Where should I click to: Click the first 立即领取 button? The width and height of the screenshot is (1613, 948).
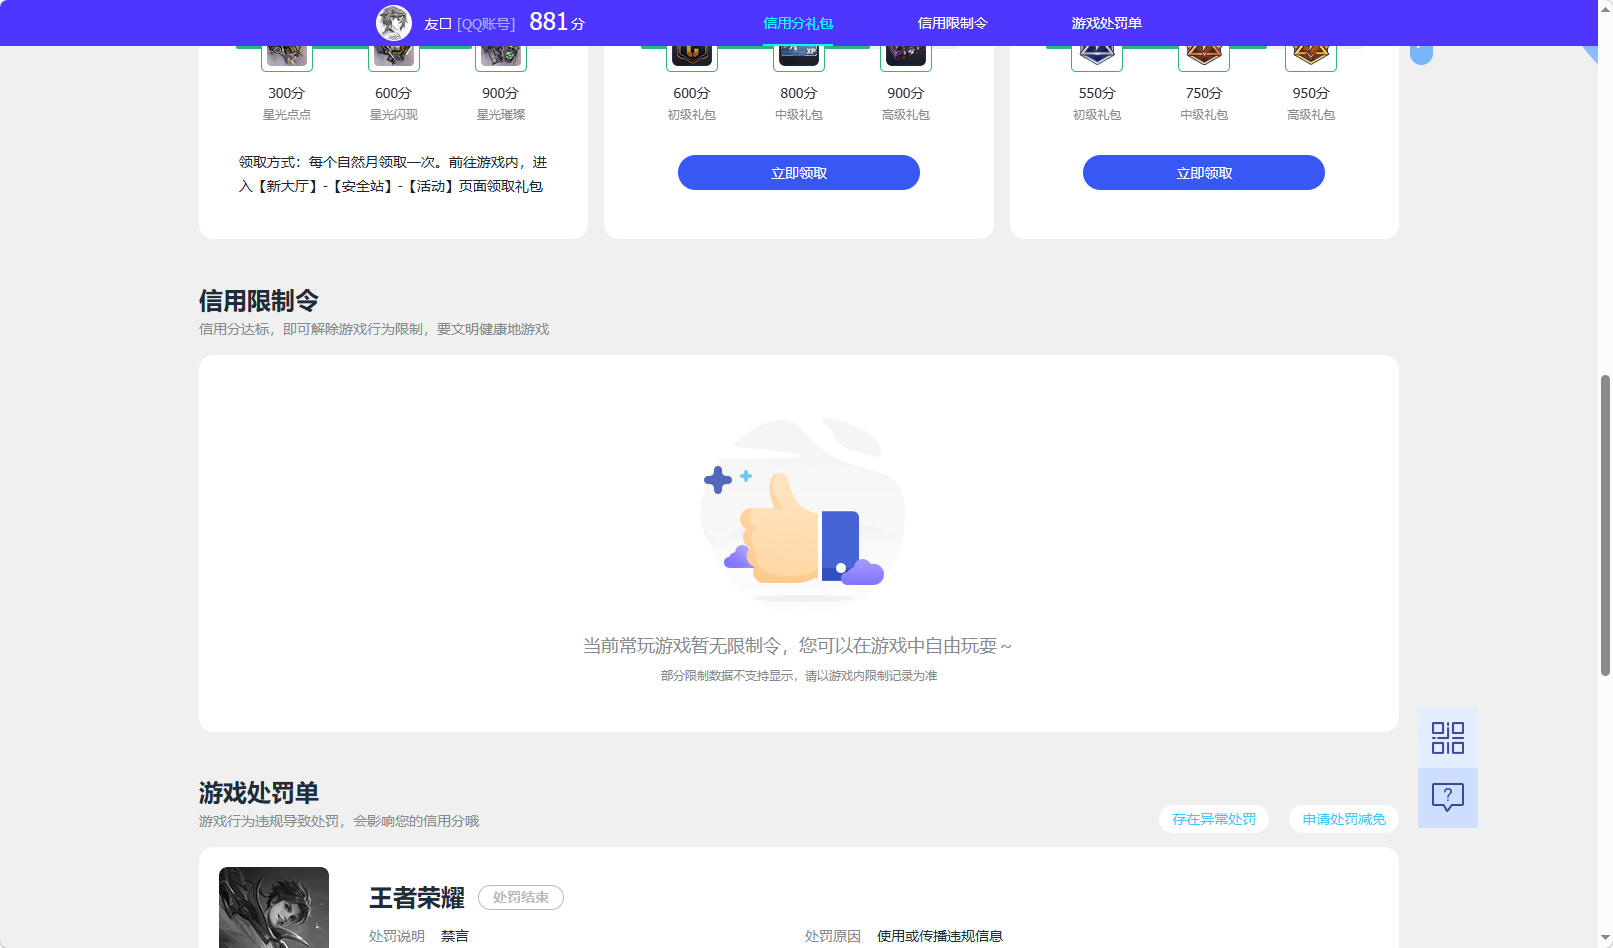pos(798,172)
